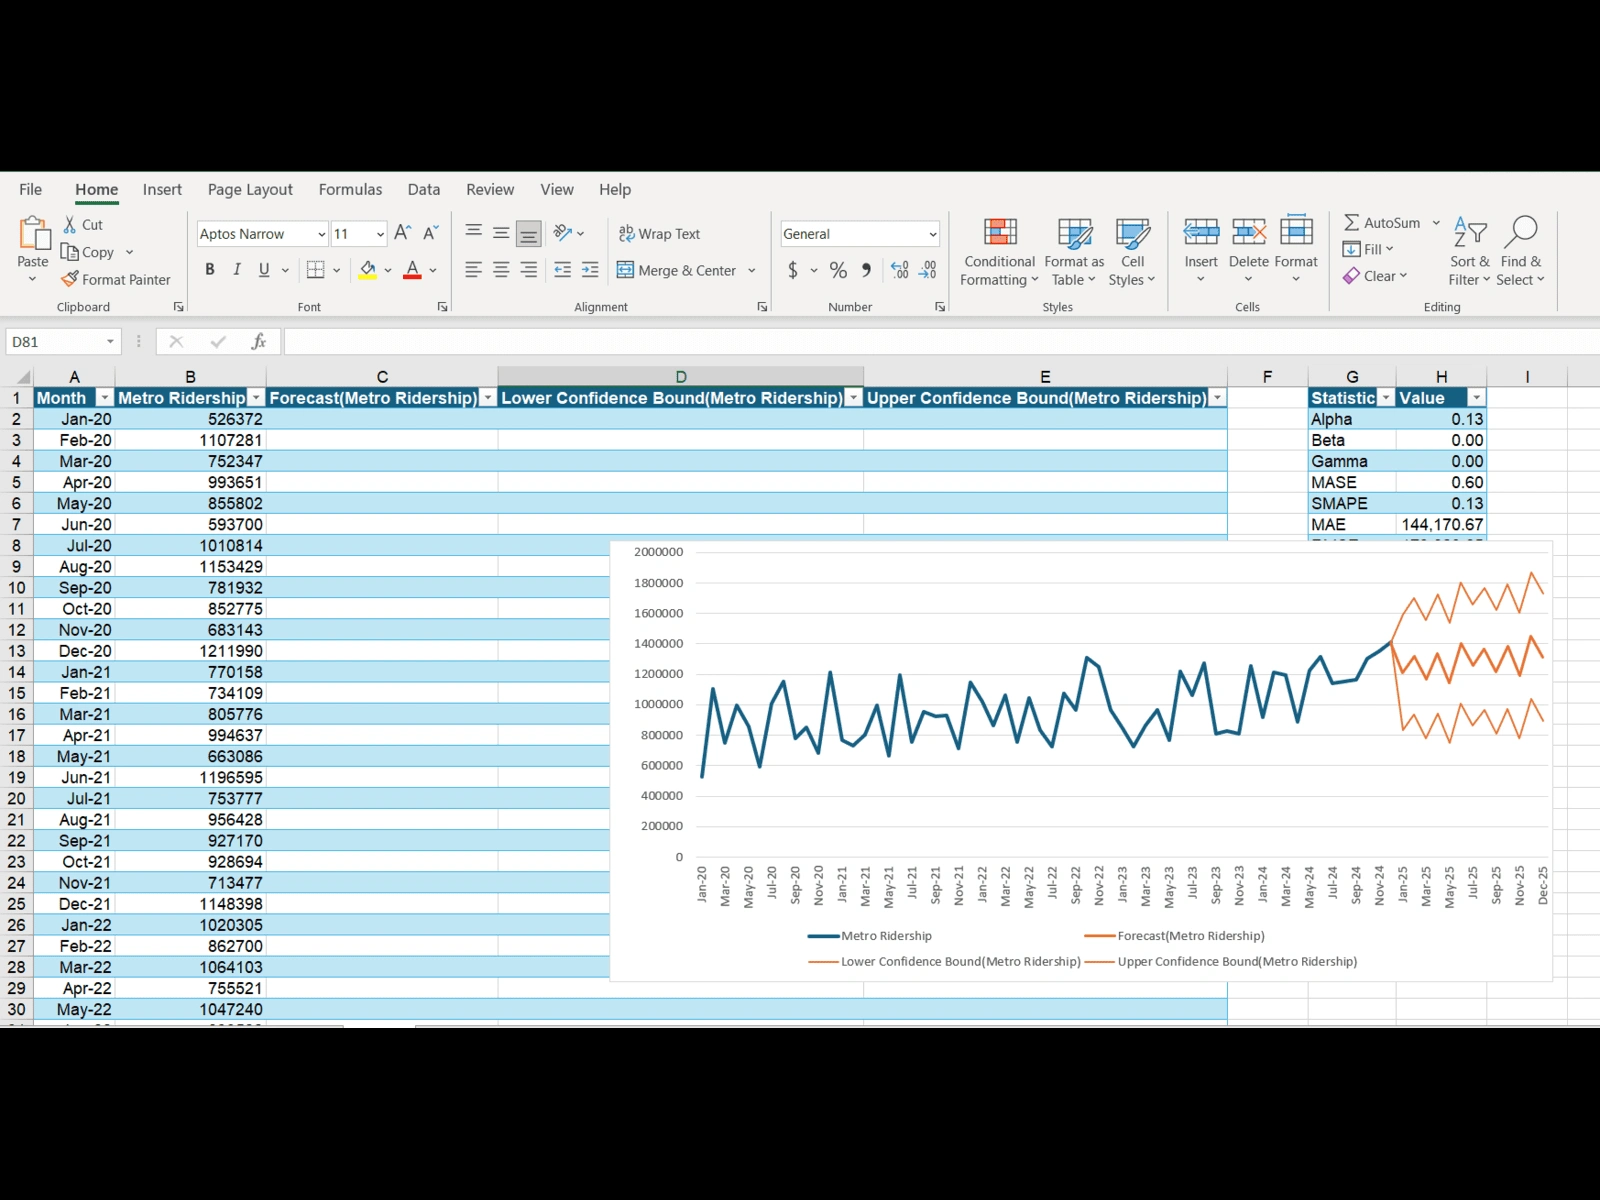Image resolution: width=1600 pixels, height=1200 pixels.
Task: Open the Month column filter dropdown
Action: 104,398
